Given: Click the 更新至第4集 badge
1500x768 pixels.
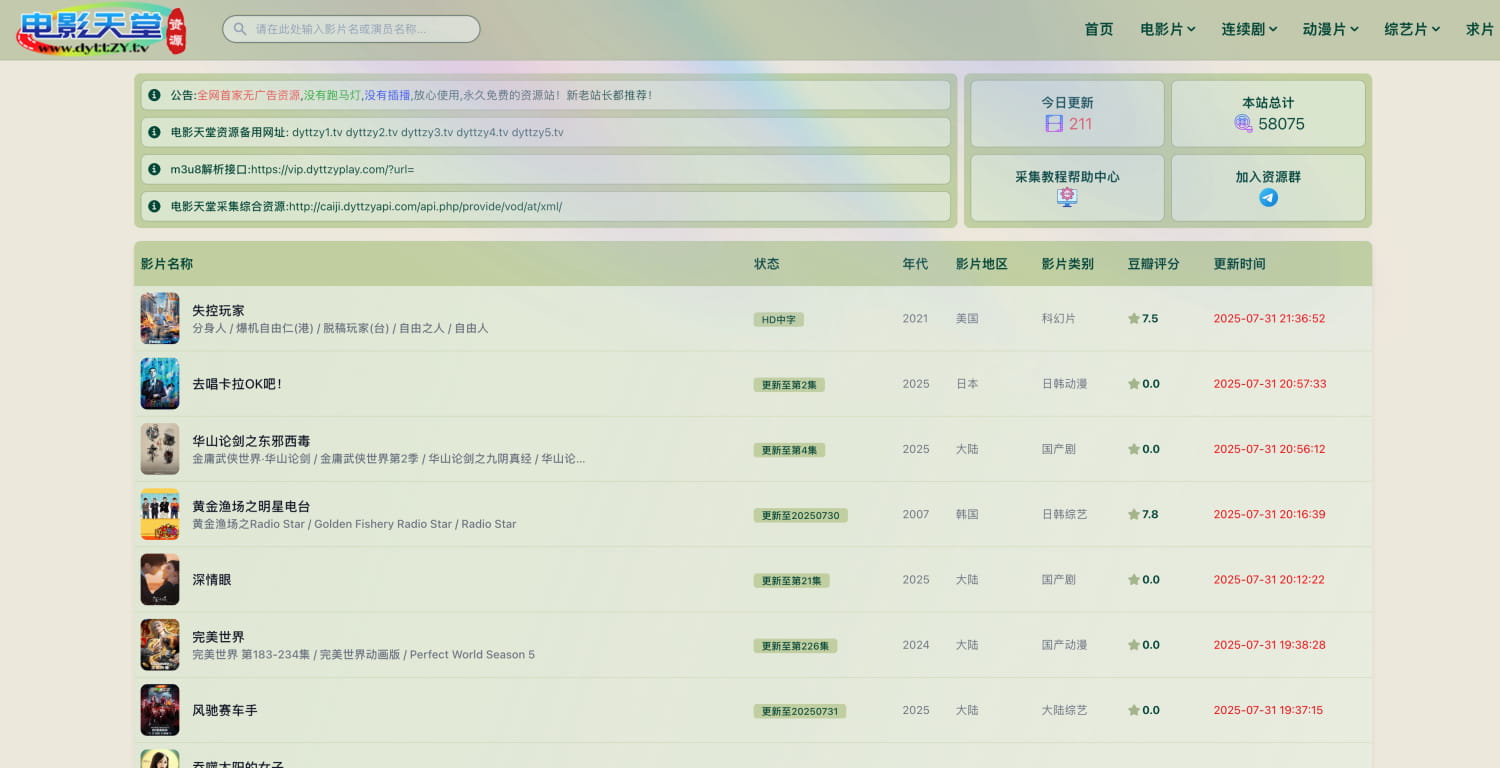Looking at the screenshot, I should (789, 450).
